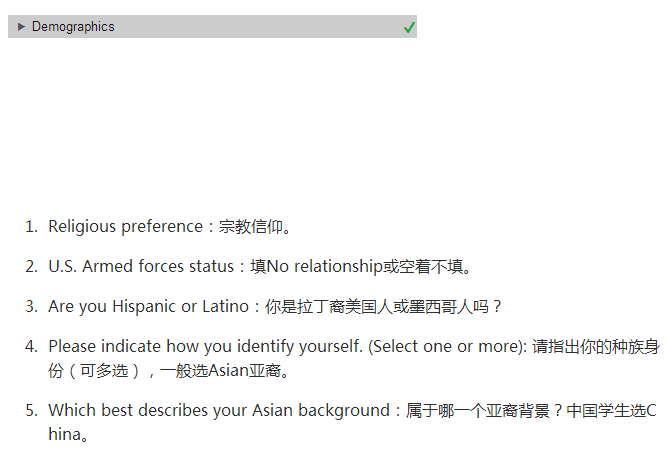The image size is (666, 455).
Task: Click the "Are you Hispanic or Latino" text
Action: (x=149, y=307)
